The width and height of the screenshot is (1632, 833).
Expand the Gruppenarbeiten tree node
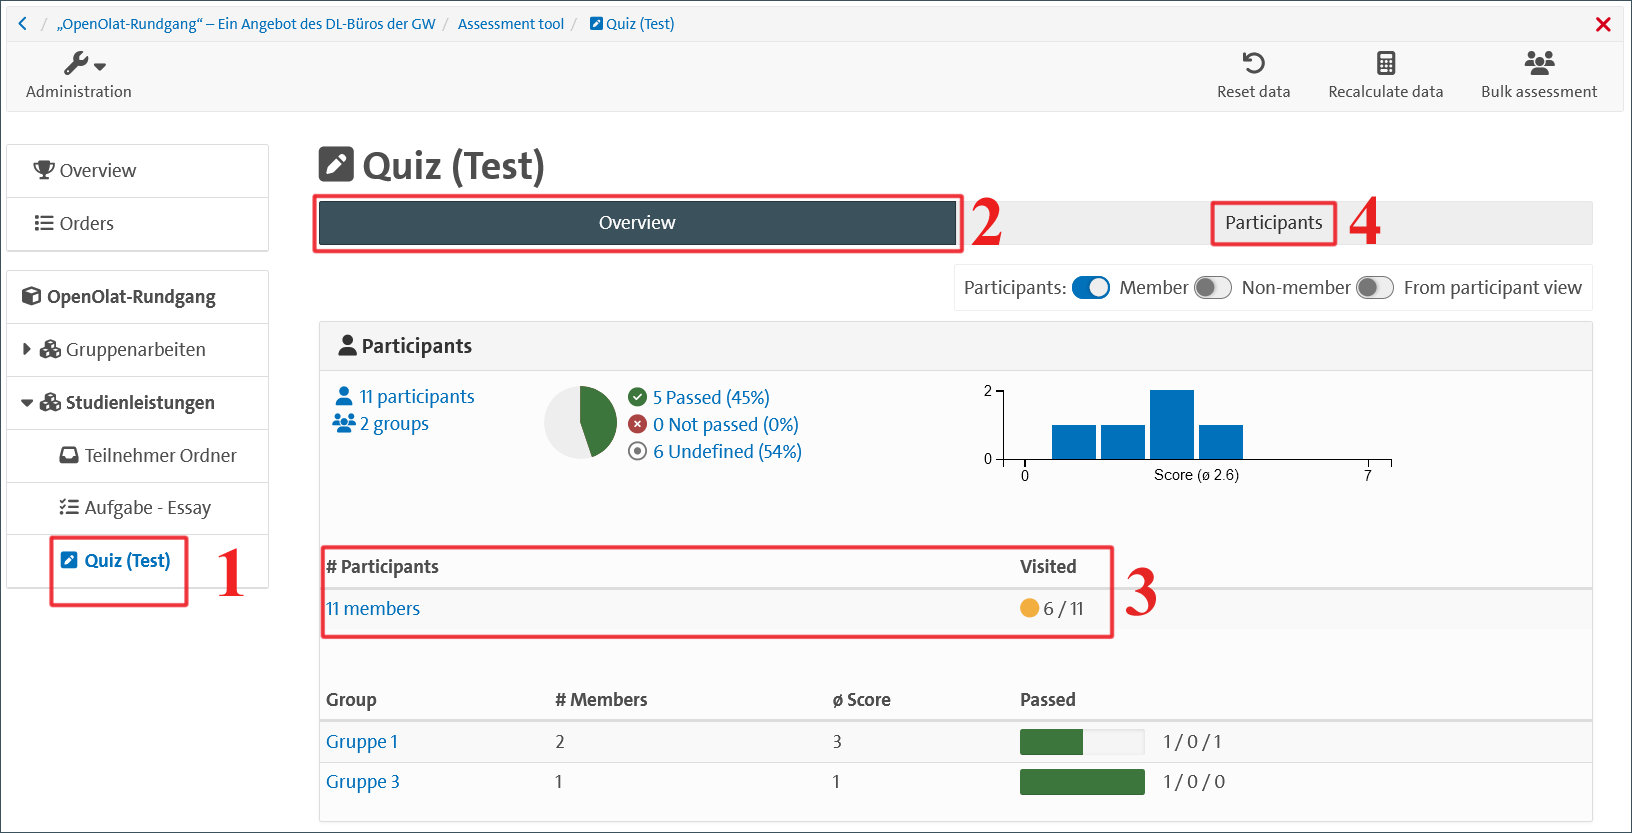(x=27, y=349)
